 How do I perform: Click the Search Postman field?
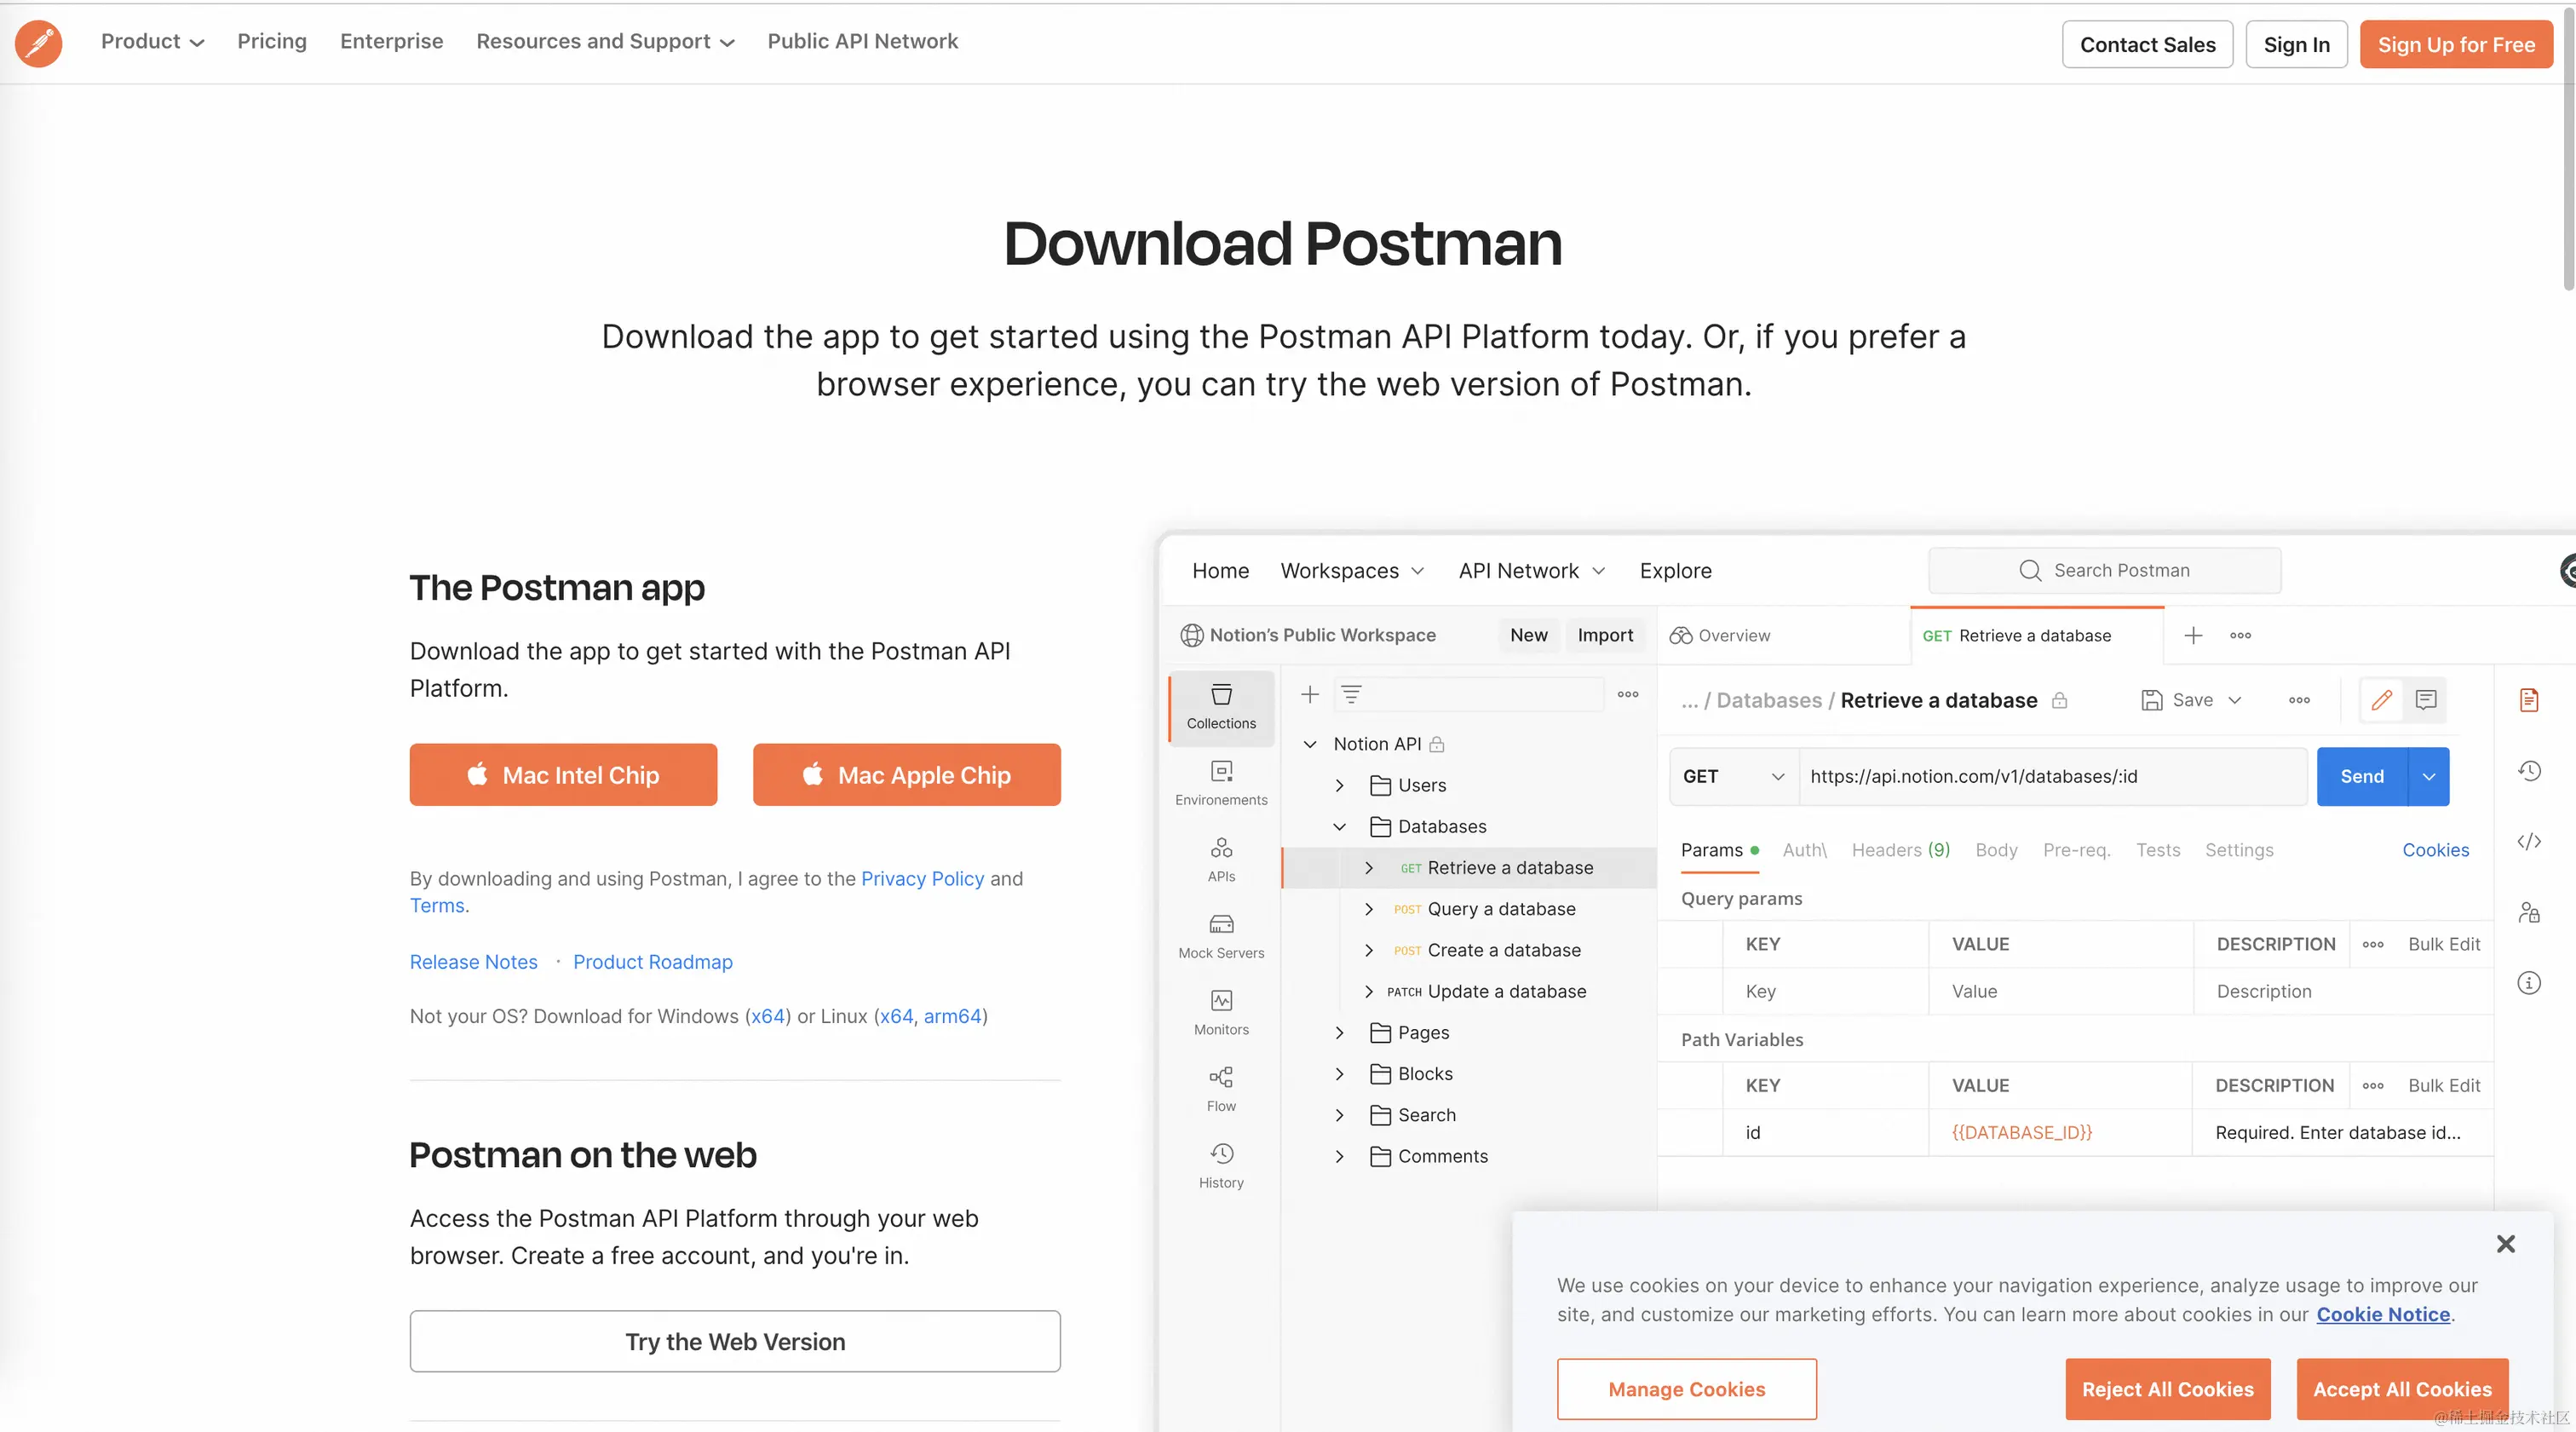coord(2104,570)
